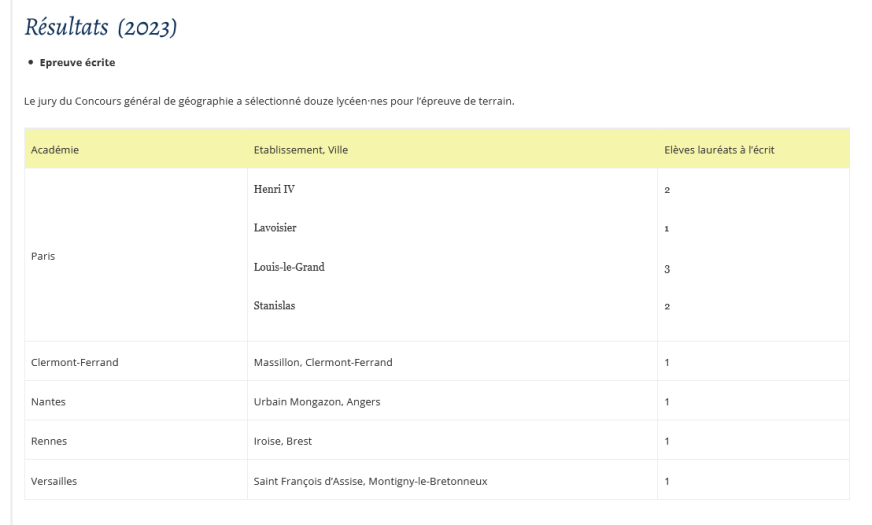
Task: Click Urbain Mongazon, Angers cell
Action: point(317,402)
